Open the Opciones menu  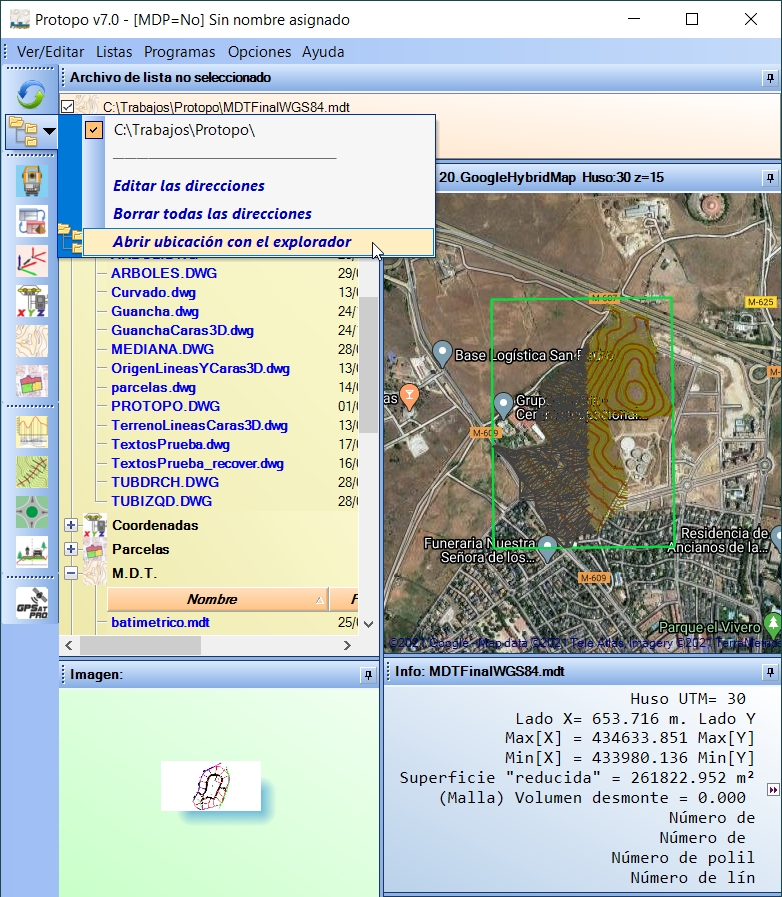(259, 52)
